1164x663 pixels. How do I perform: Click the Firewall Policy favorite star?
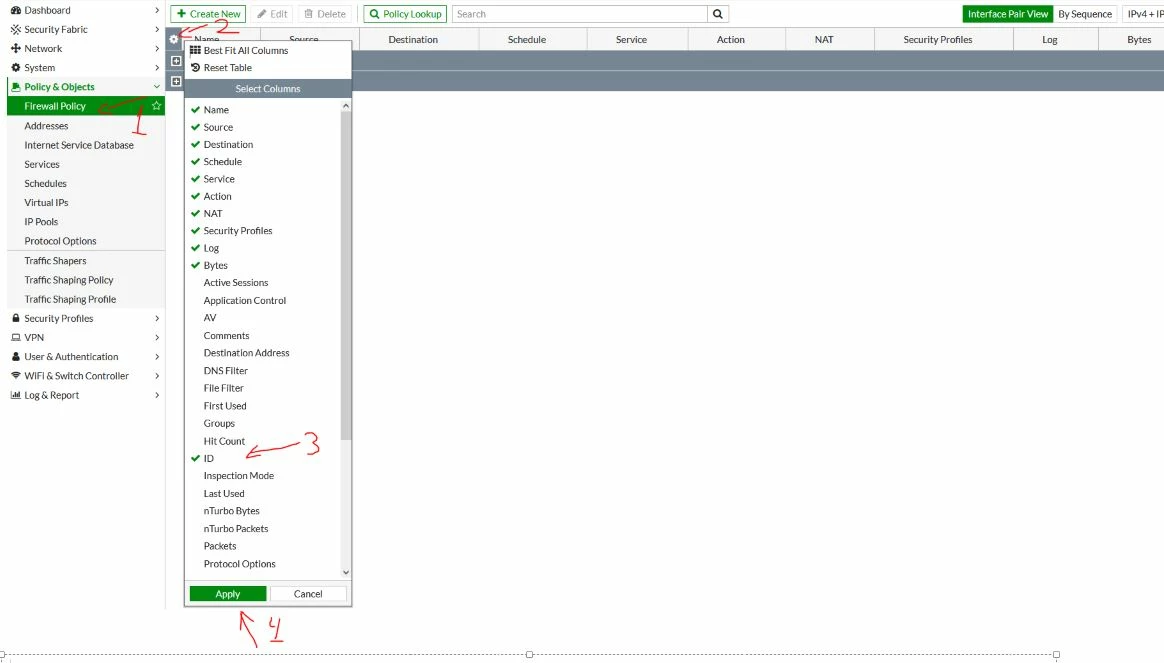coord(157,106)
